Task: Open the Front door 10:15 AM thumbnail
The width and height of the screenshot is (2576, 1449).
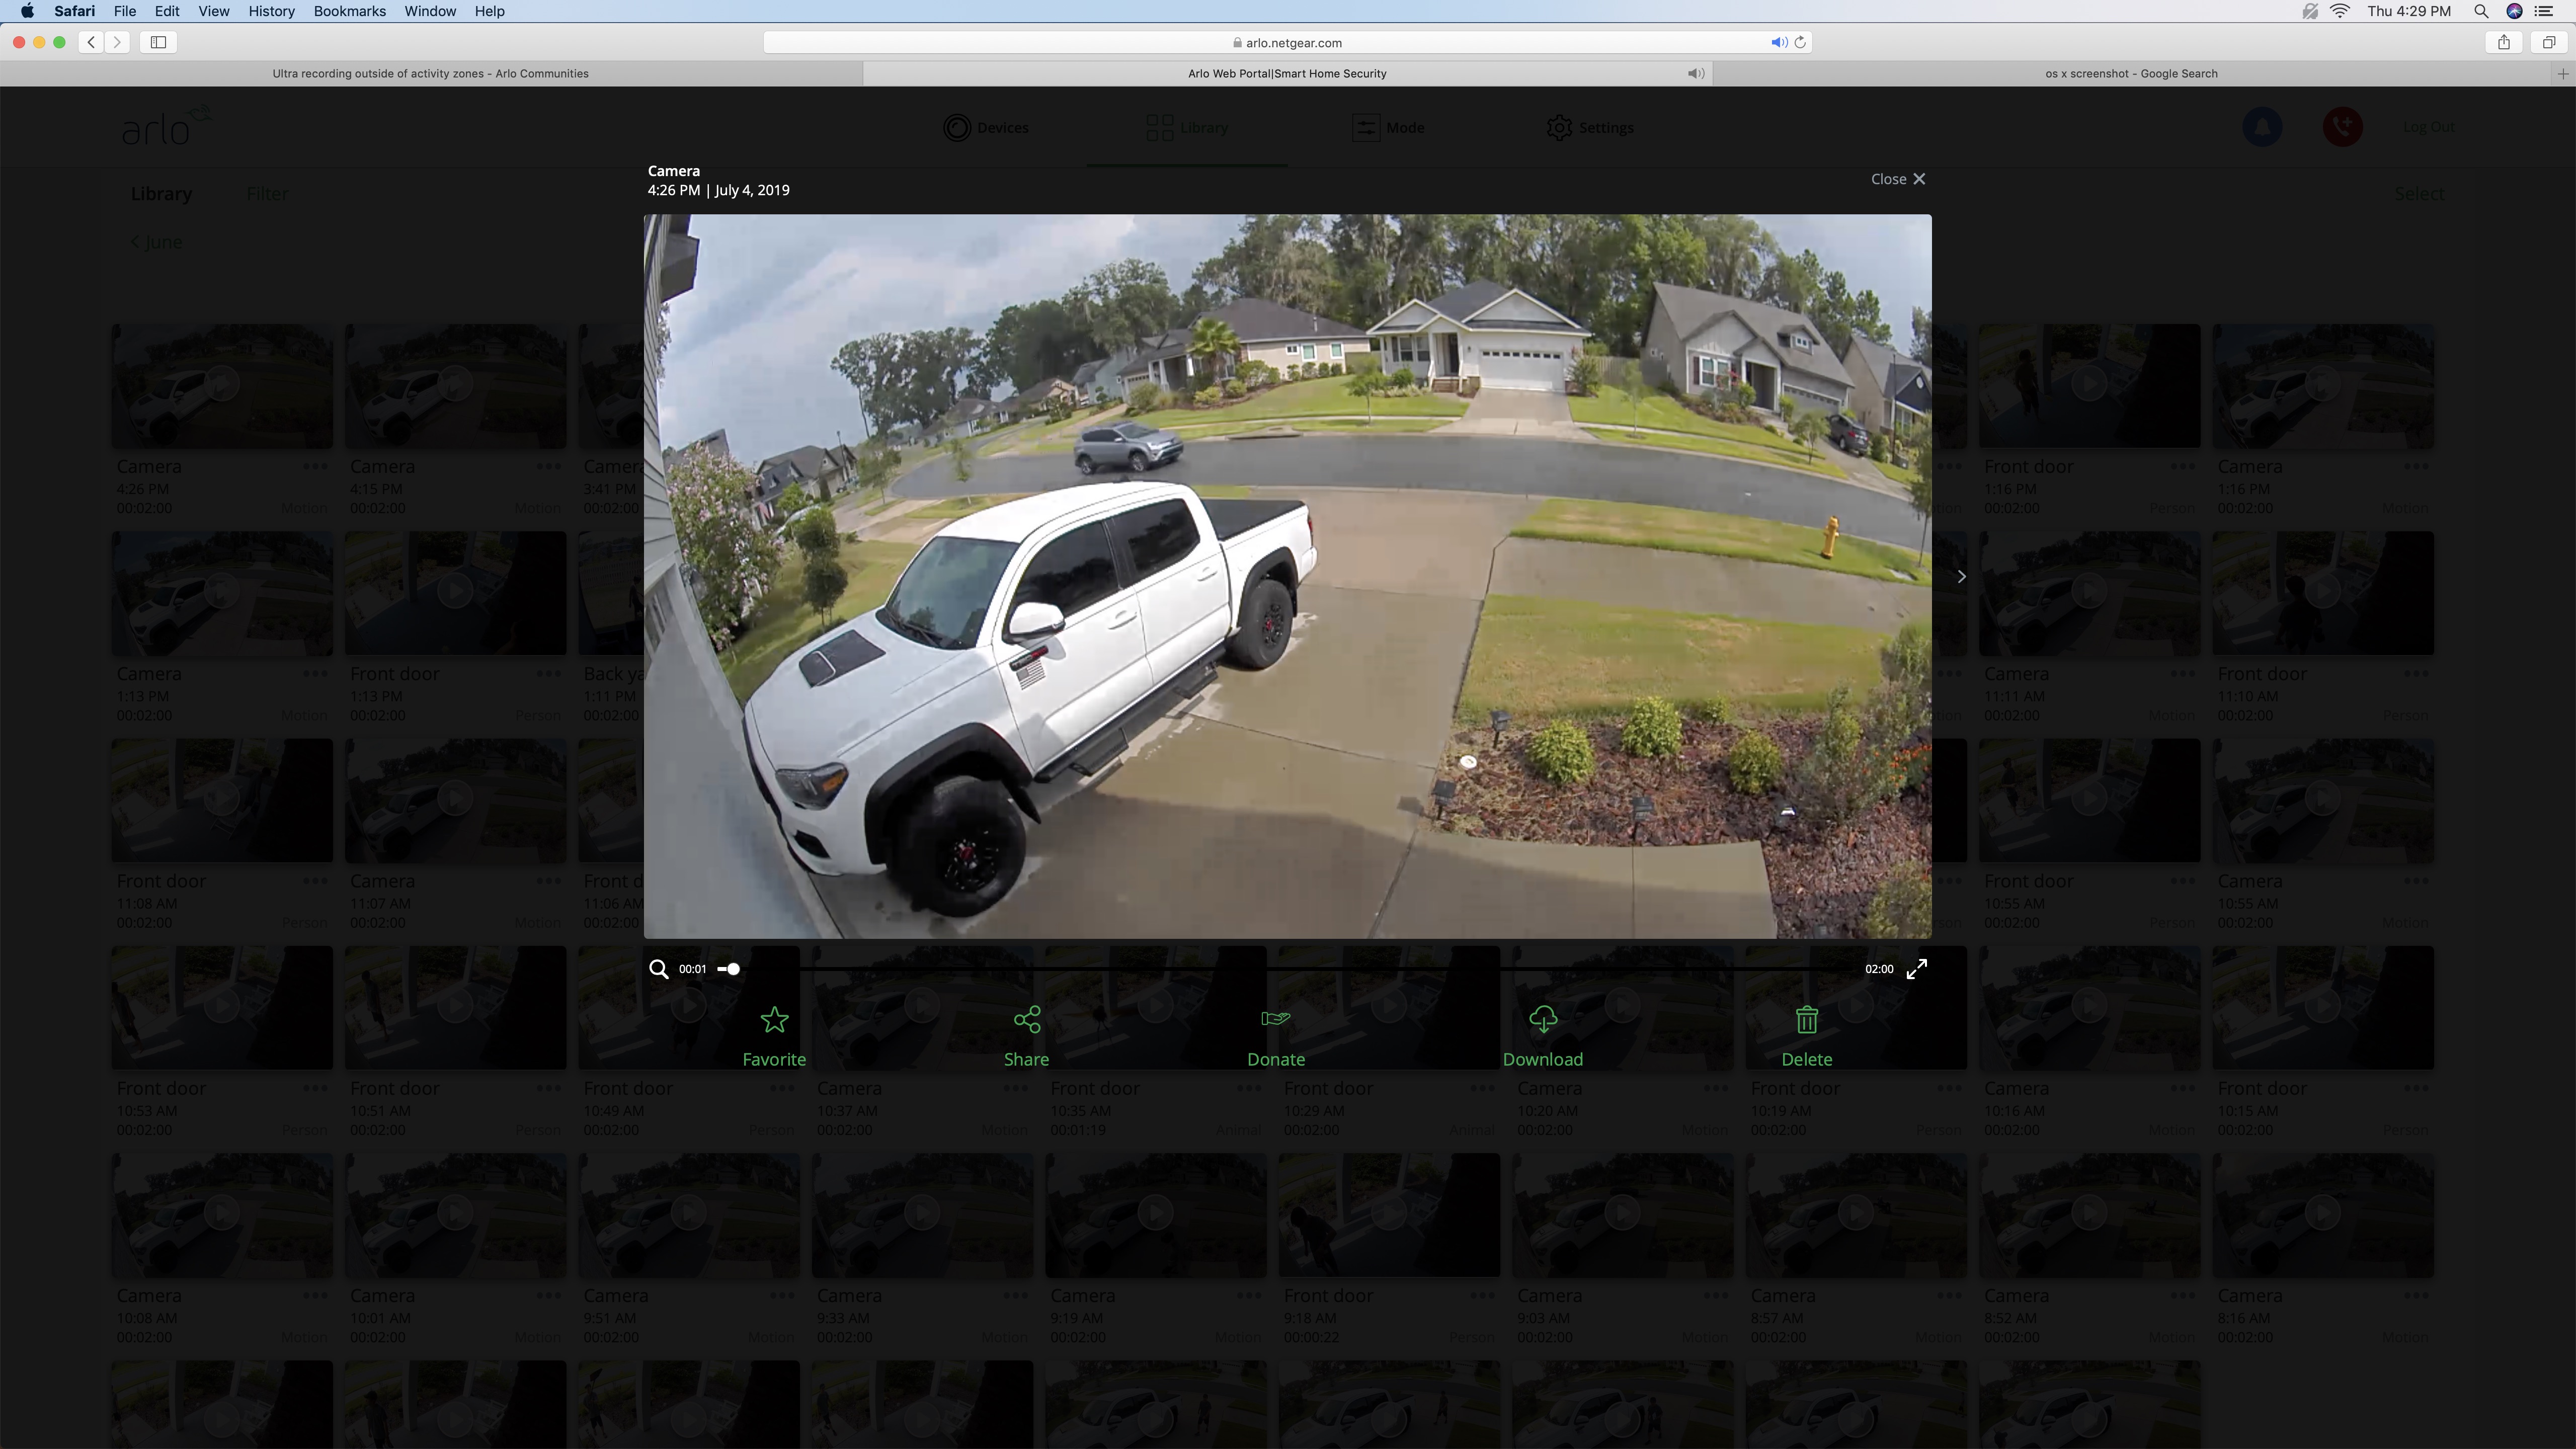Action: (x=2323, y=1007)
